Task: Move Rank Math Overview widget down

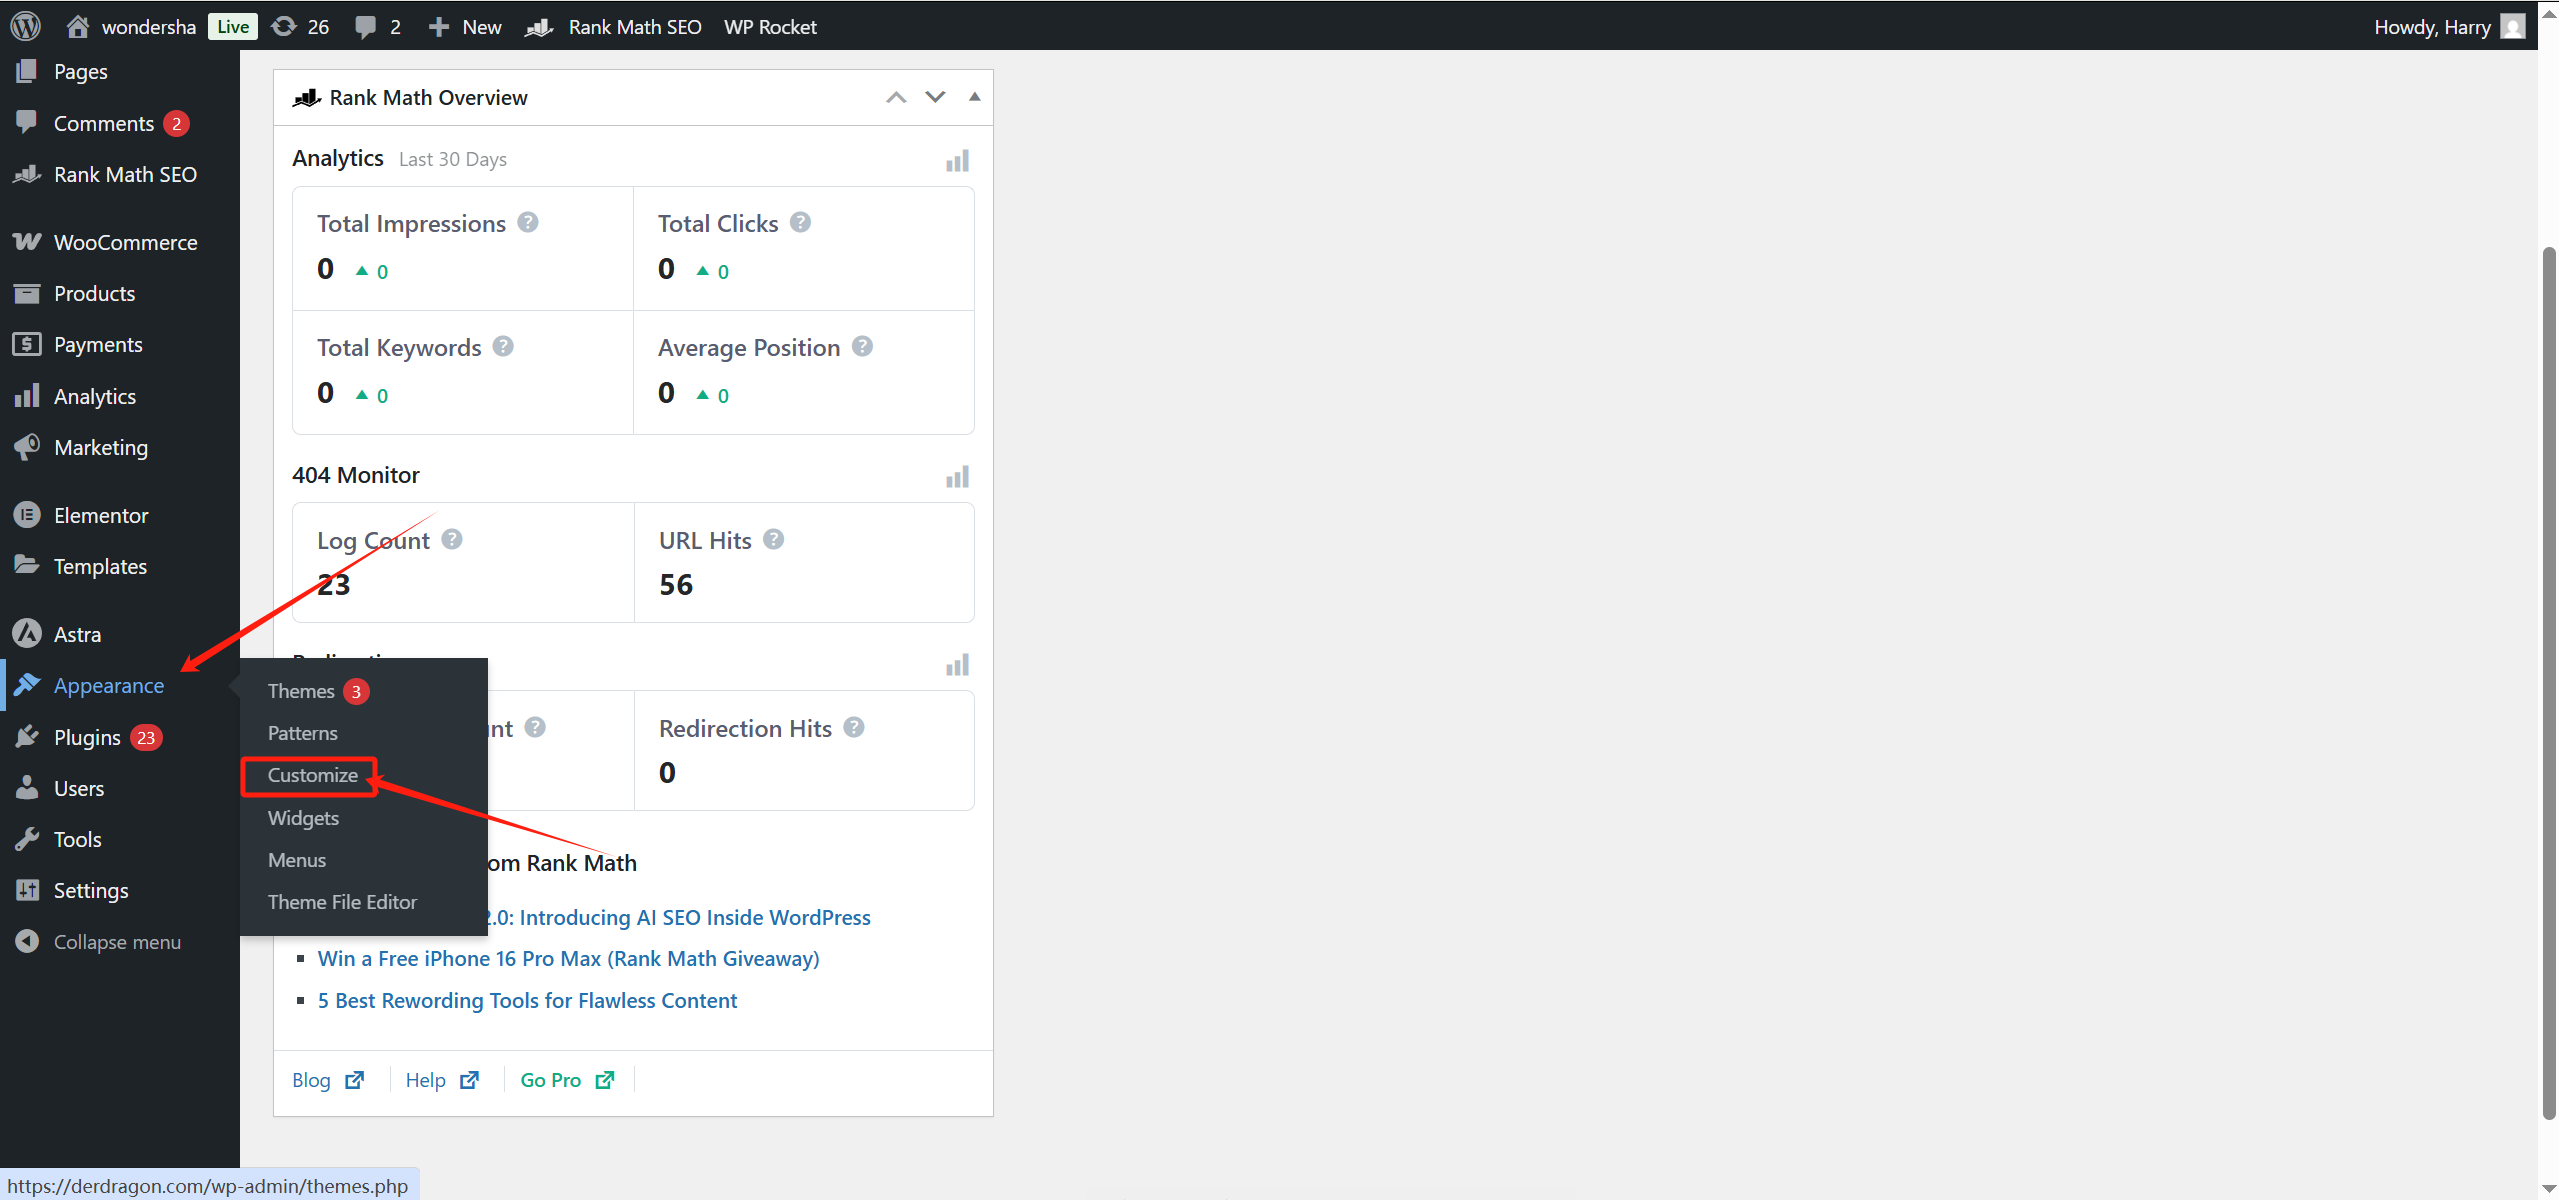Action: (935, 97)
